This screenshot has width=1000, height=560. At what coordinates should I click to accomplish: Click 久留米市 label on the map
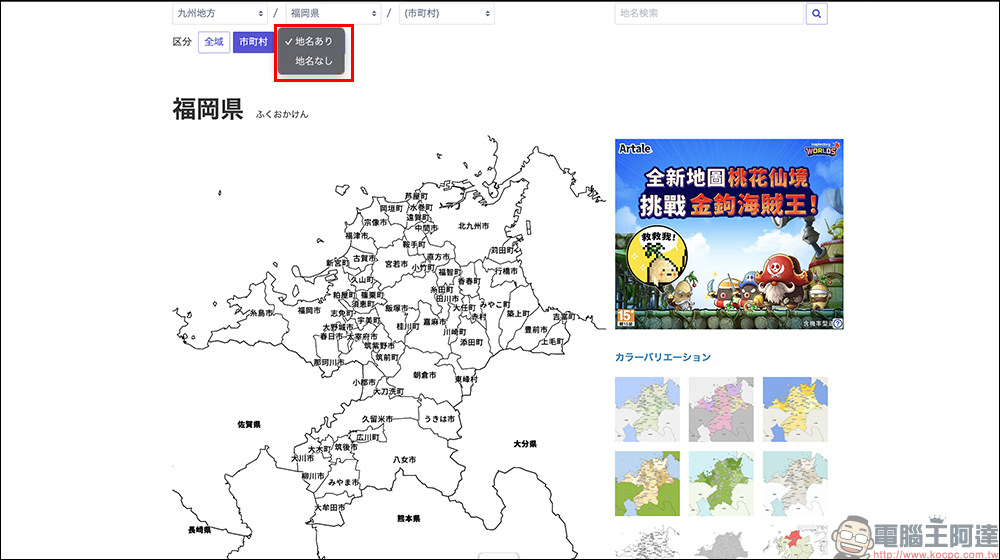click(378, 419)
